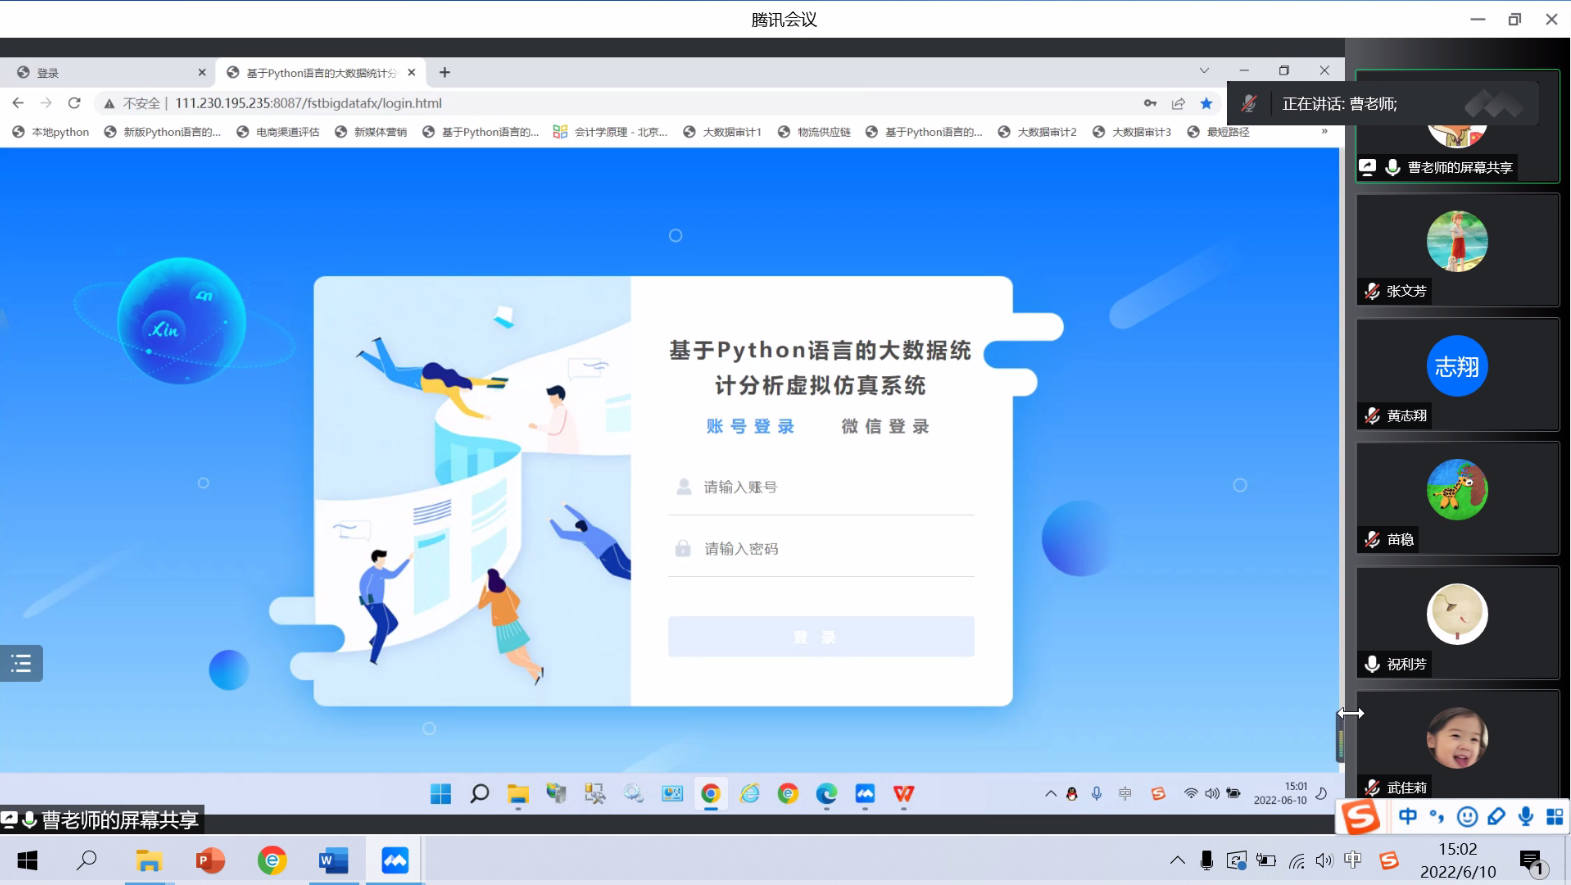Click the Sogou input method S logo
This screenshot has height=885, width=1571.
(x=1360, y=817)
